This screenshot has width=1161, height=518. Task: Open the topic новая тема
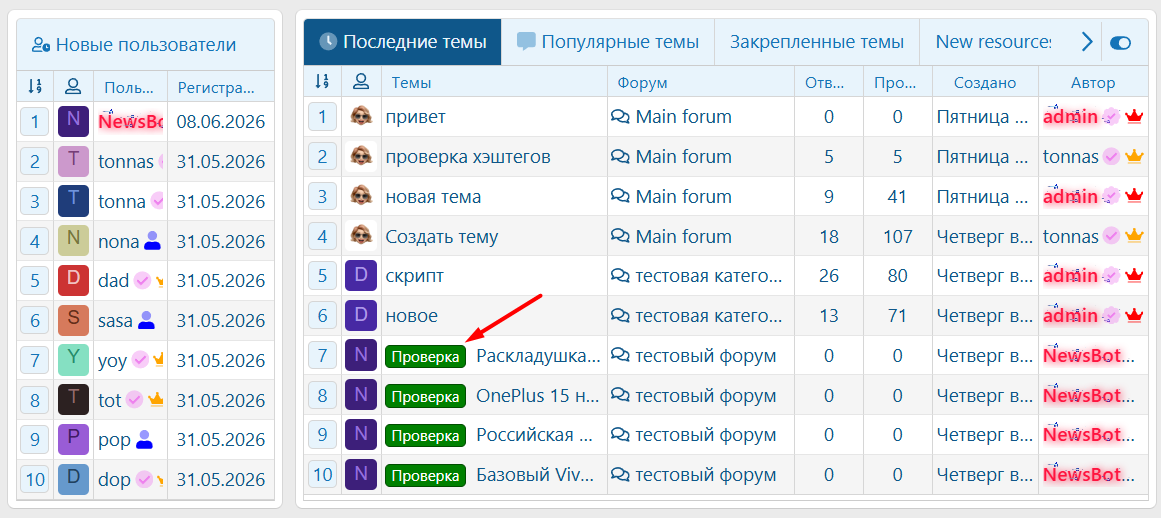tap(433, 197)
